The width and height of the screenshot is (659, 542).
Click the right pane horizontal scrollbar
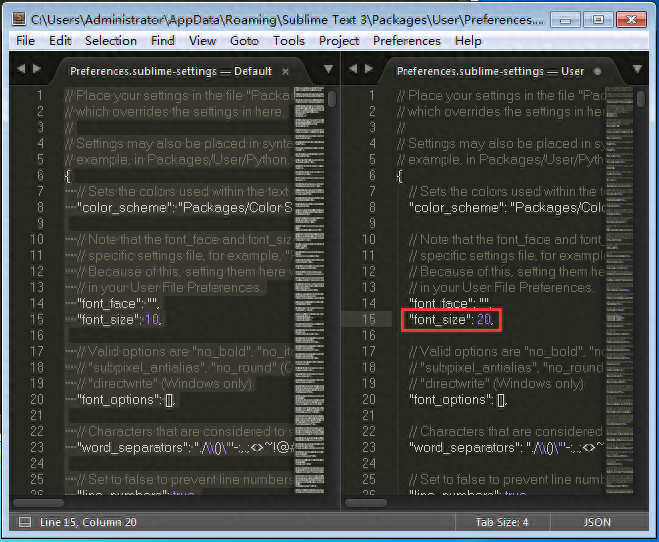pos(366,503)
